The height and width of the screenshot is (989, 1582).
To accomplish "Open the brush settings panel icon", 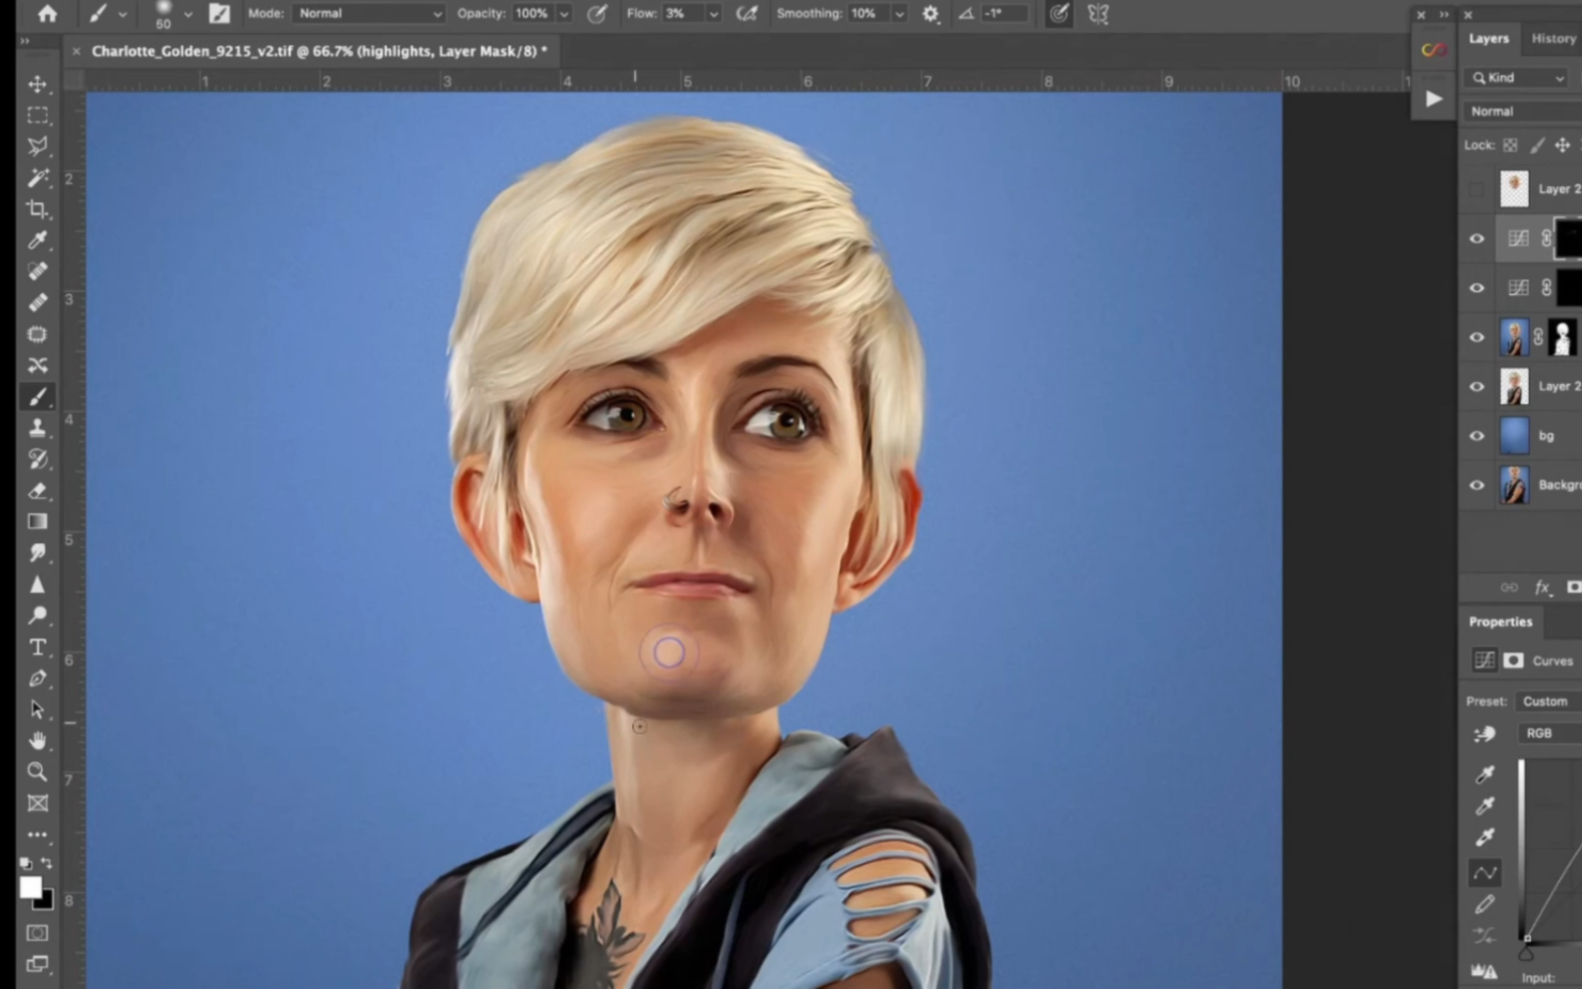I will (219, 14).
